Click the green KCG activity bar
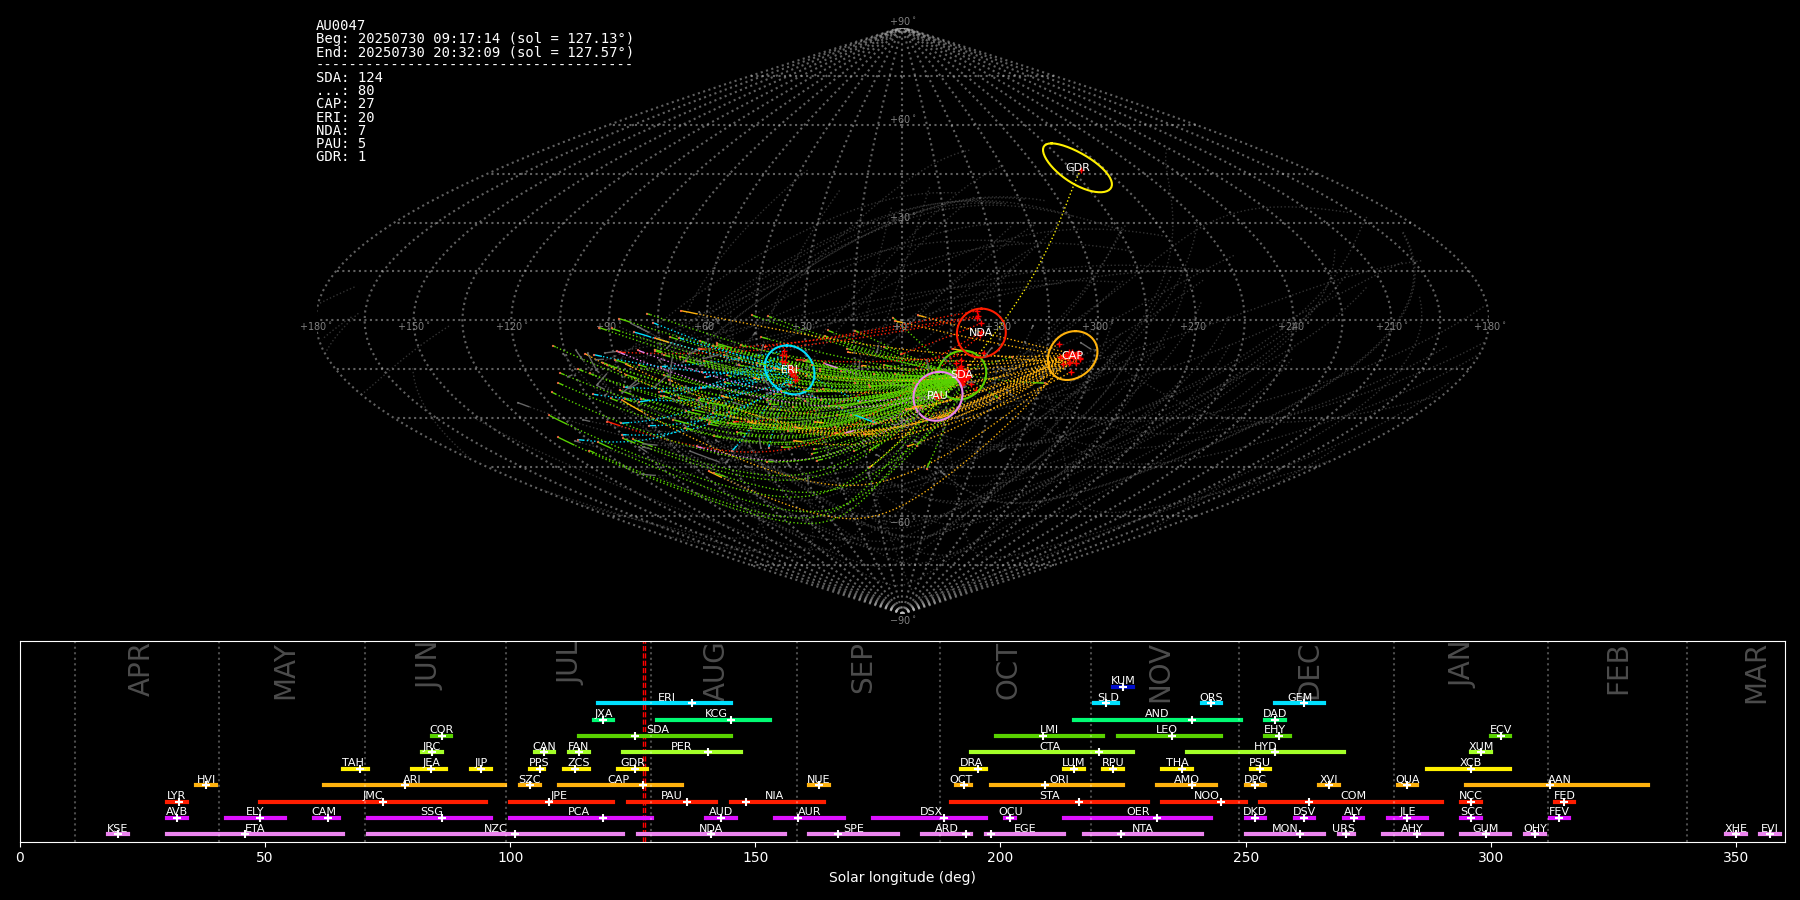Screen dimensions: 1800x900 713,720
